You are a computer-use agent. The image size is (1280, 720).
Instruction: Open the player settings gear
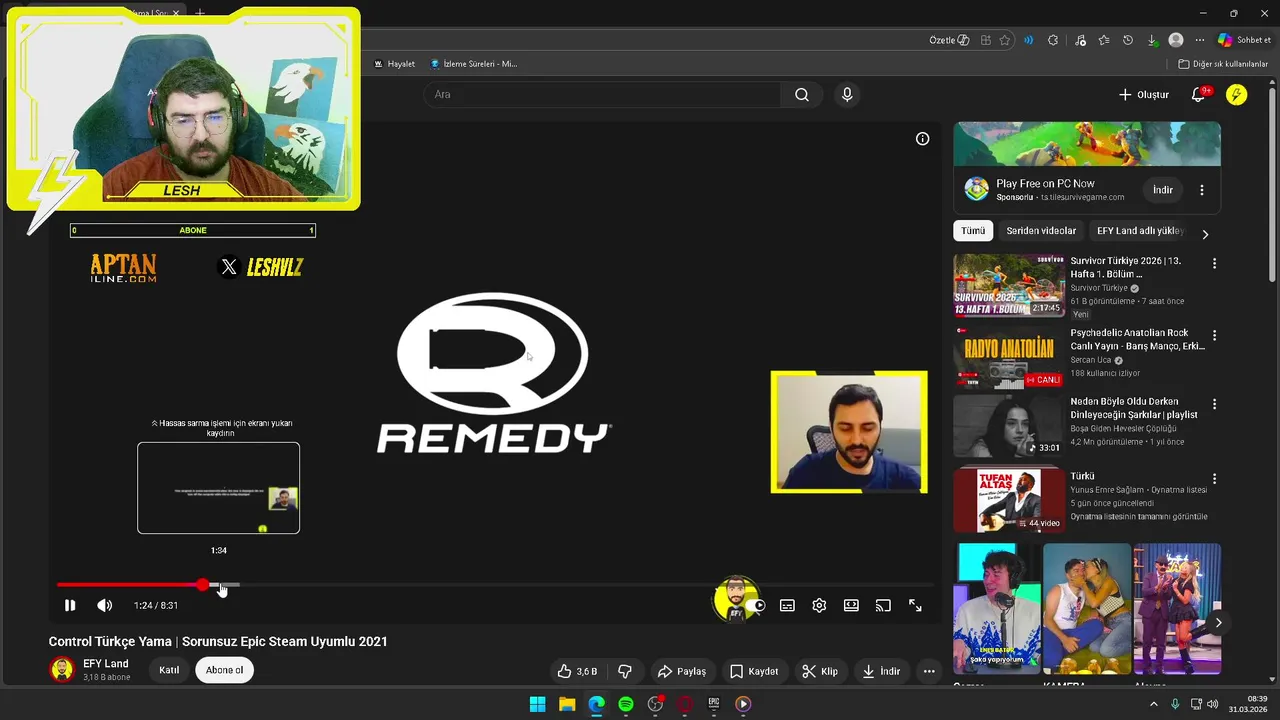tap(819, 605)
